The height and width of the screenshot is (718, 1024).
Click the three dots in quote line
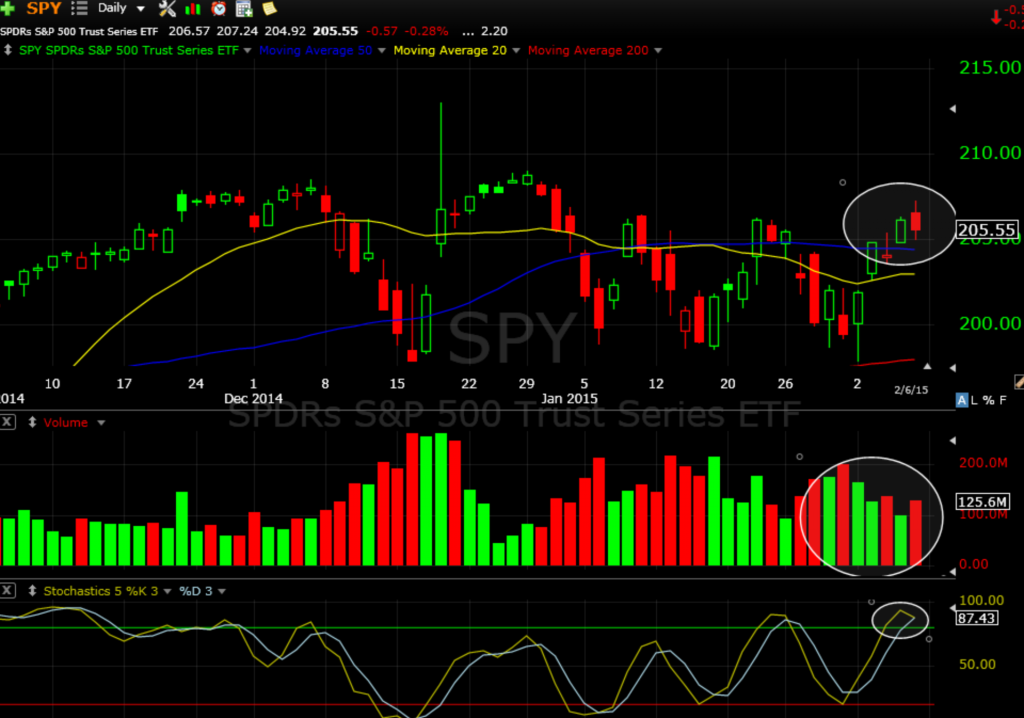pos(468,31)
